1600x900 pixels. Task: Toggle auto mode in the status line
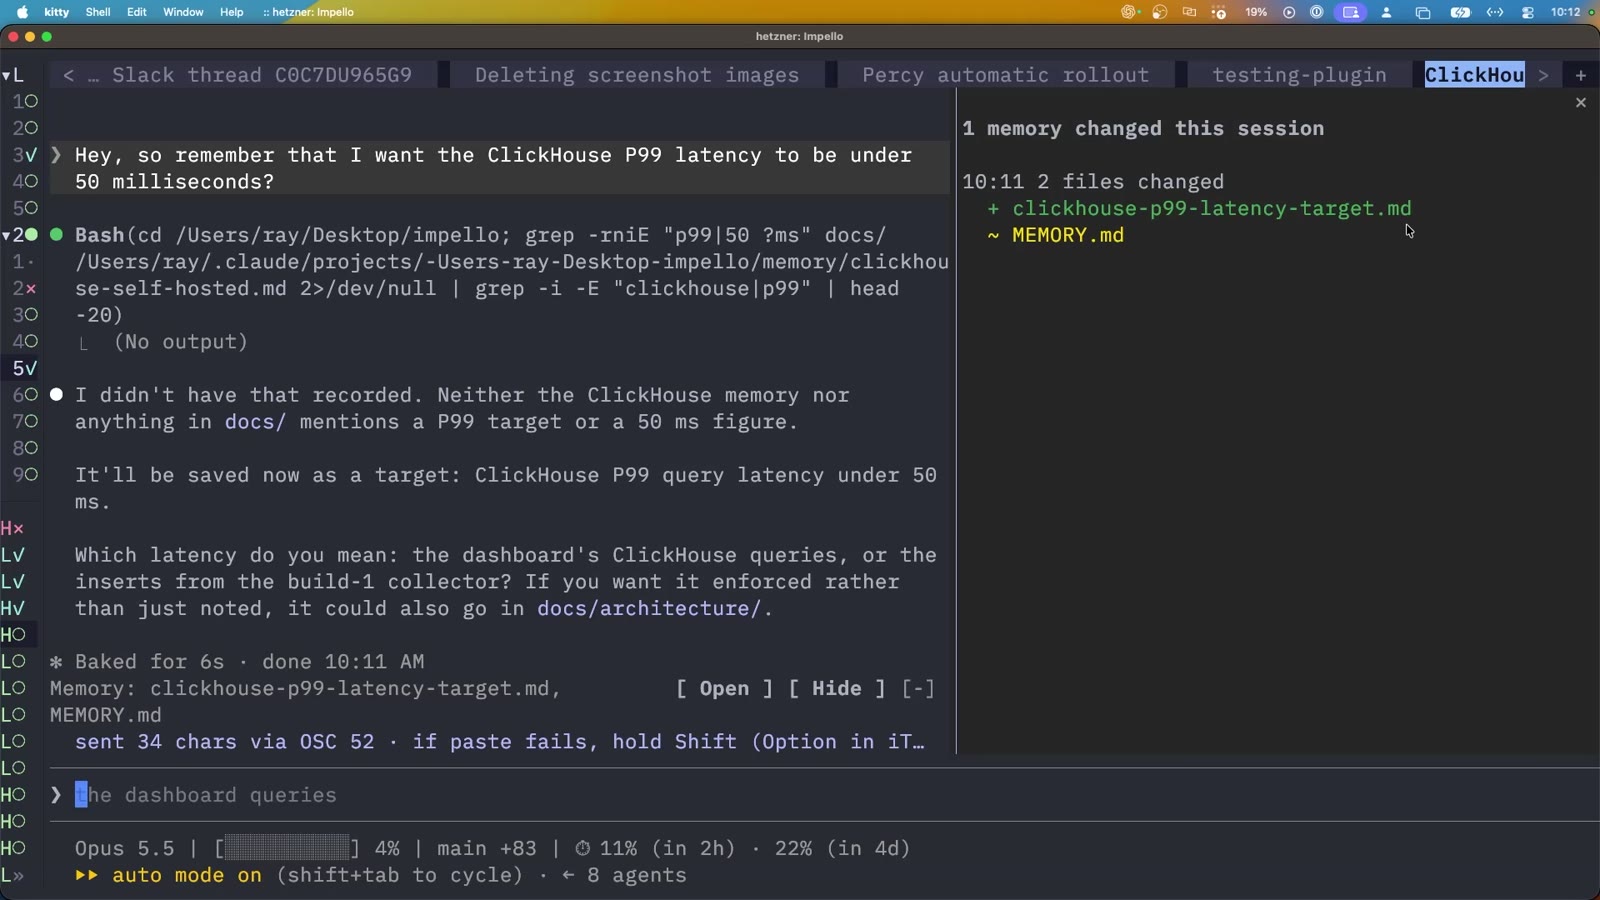(x=186, y=875)
